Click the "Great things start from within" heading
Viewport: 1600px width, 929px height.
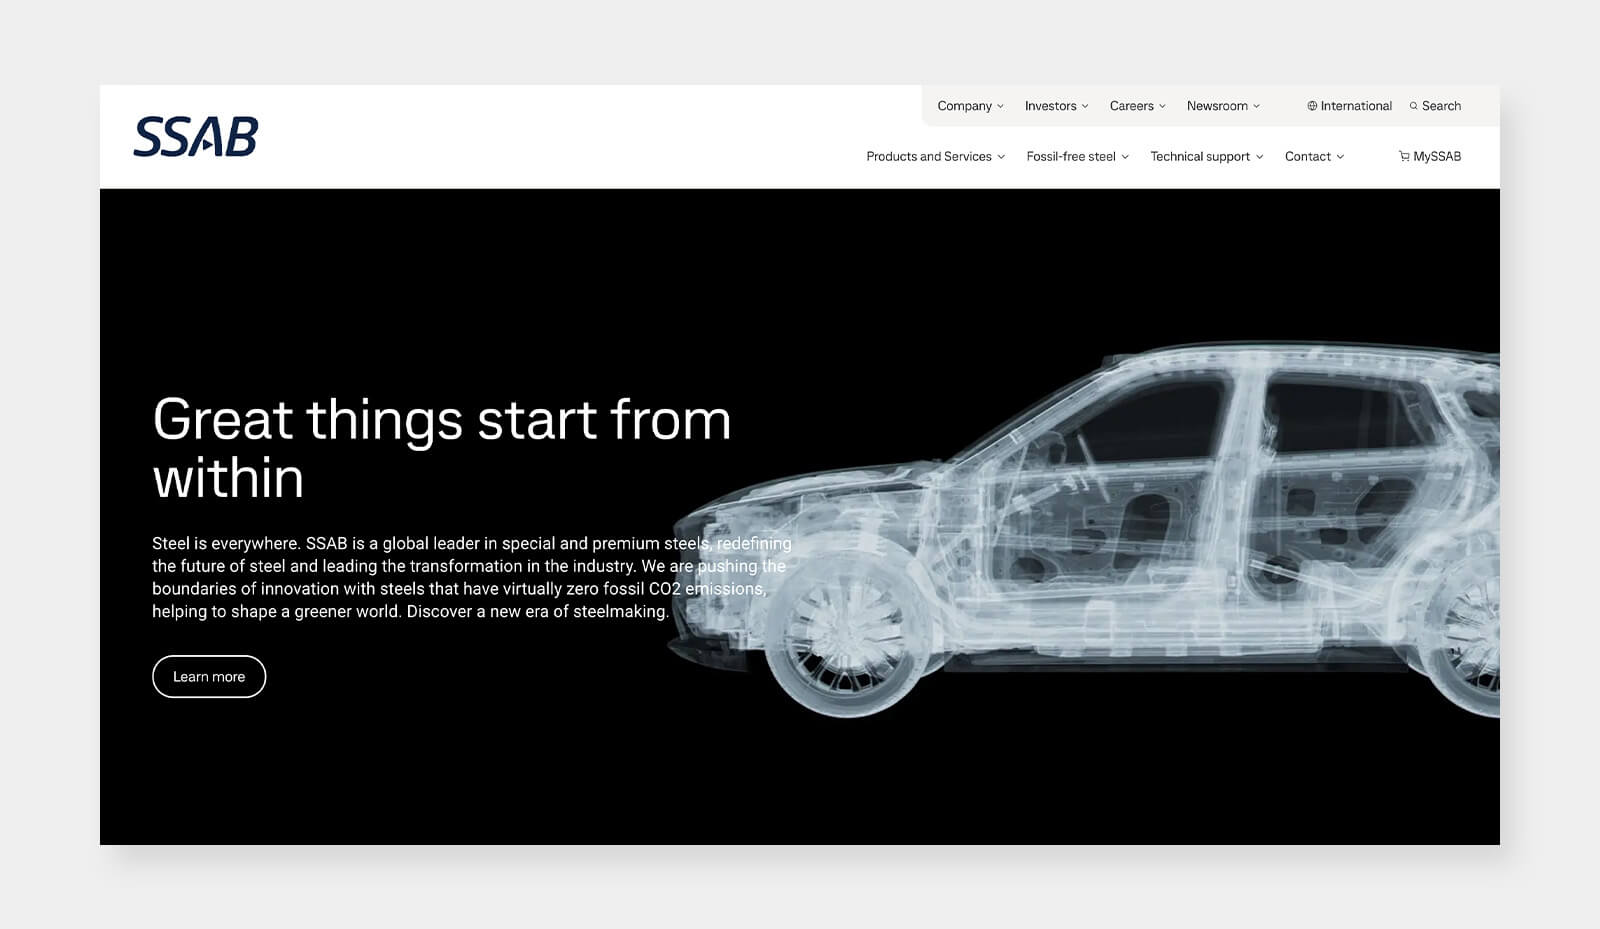tap(441, 448)
